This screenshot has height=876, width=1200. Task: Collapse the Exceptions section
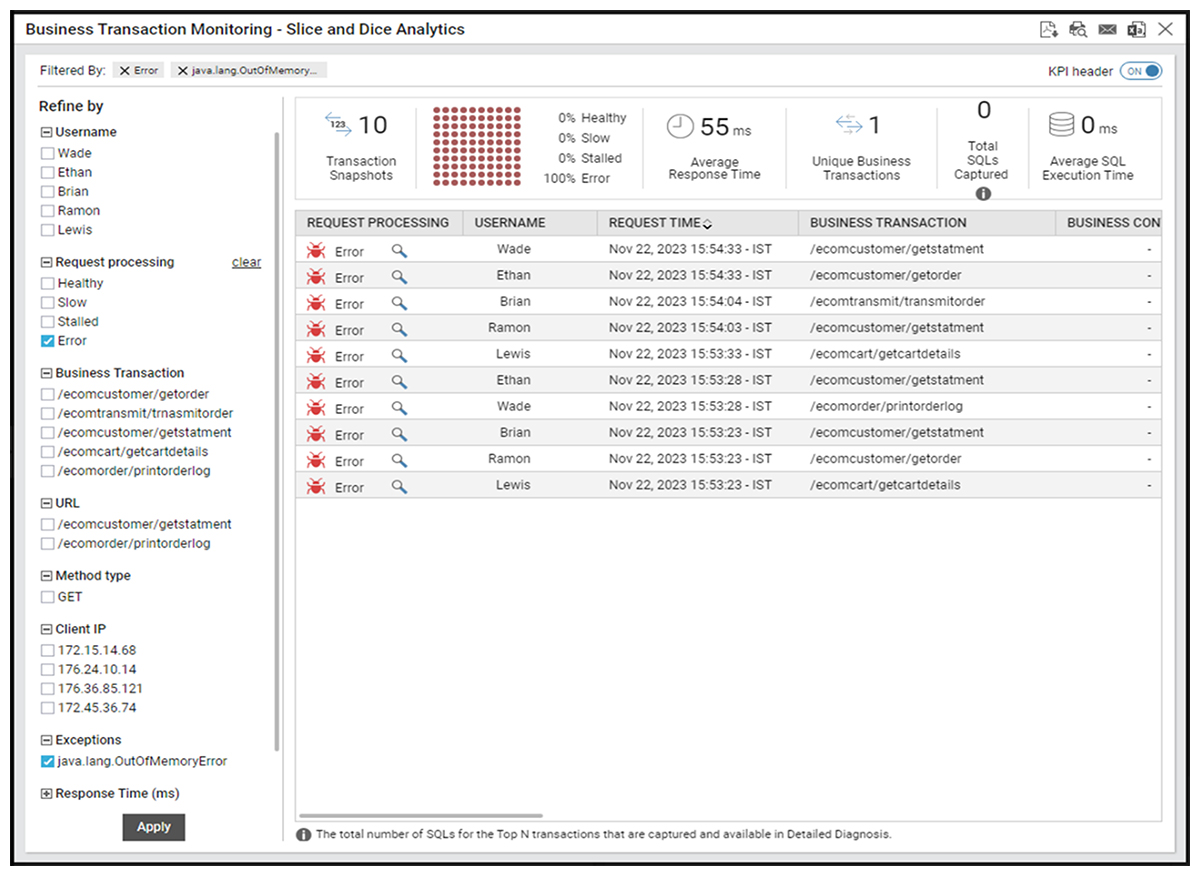[46, 741]
